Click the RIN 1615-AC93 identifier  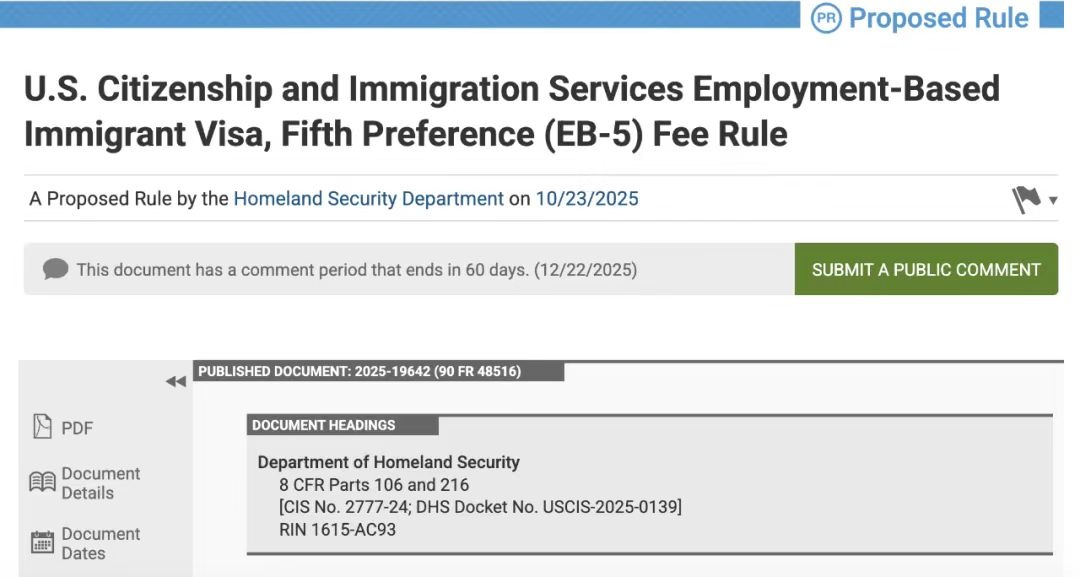tap(337, 529)
